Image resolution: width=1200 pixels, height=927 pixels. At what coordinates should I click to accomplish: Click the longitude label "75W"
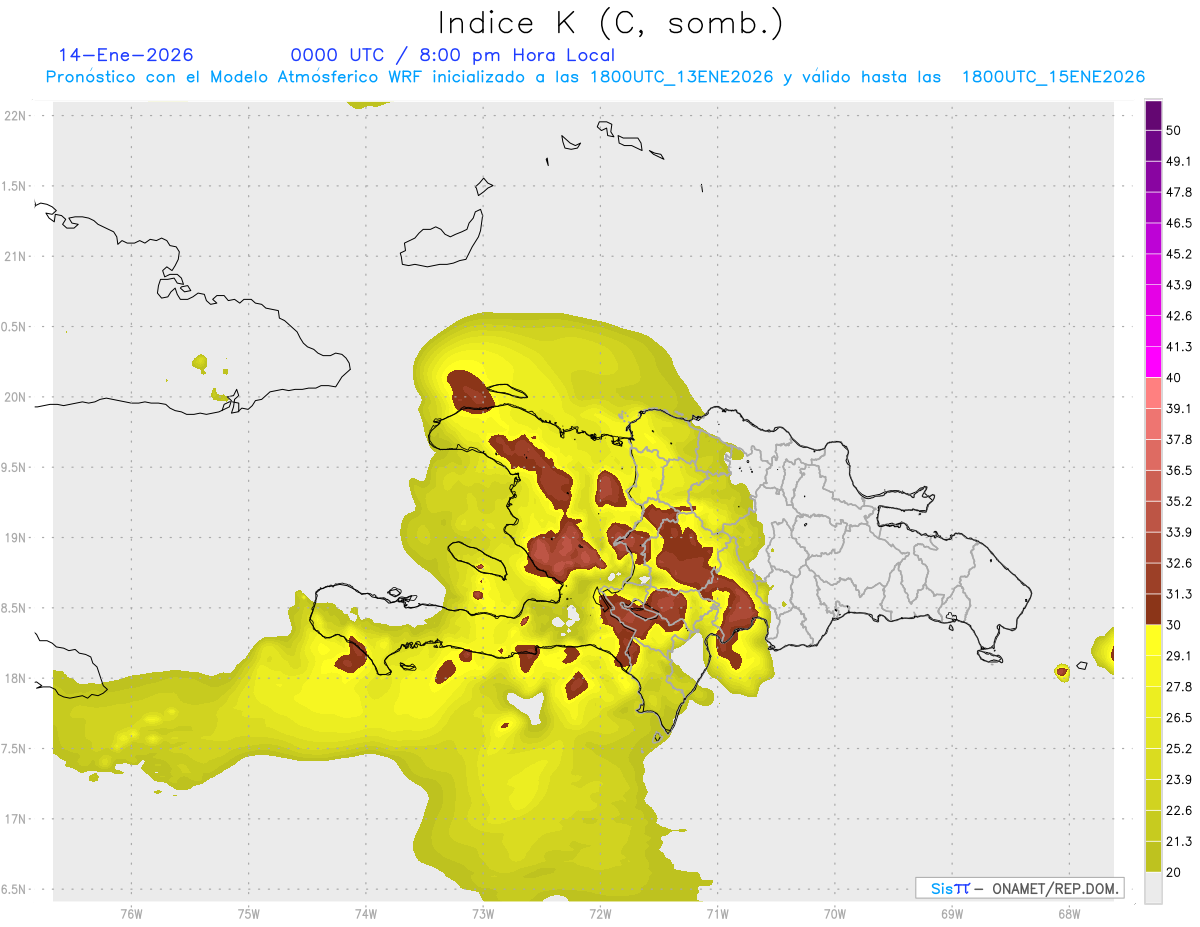point(248,913)
